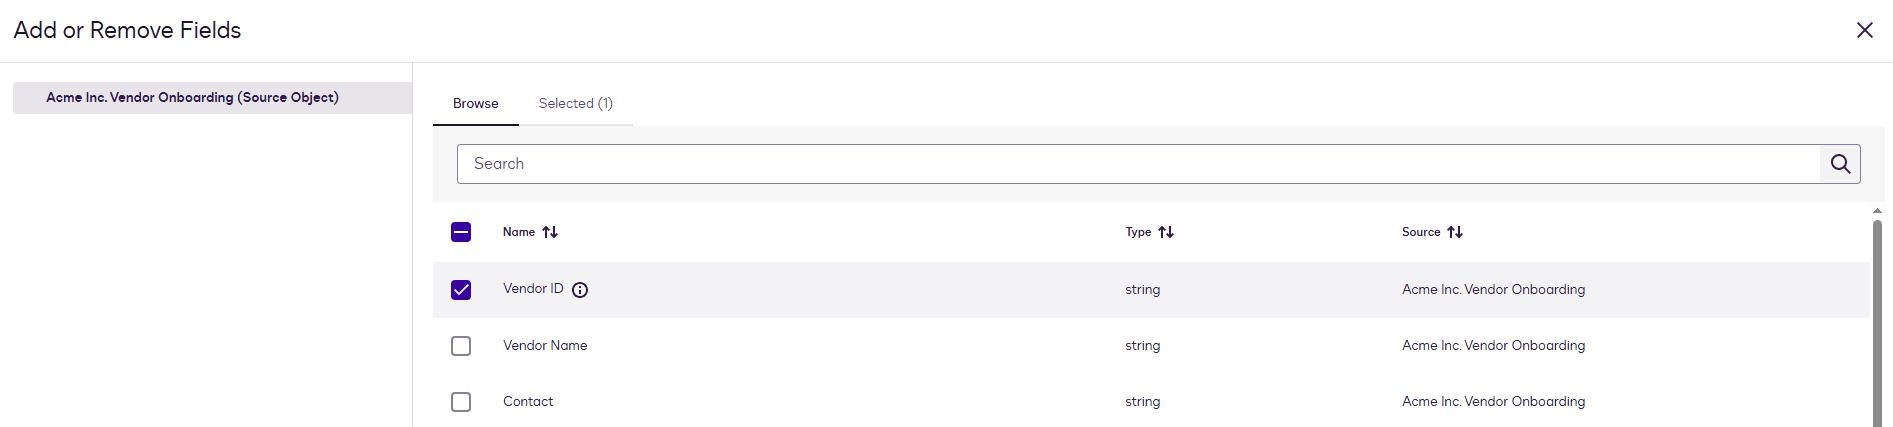The height and width of the screenshot is (427, 1893).
Task: Close the Add or Remove Fields dialog
Action: [1864, 30]
